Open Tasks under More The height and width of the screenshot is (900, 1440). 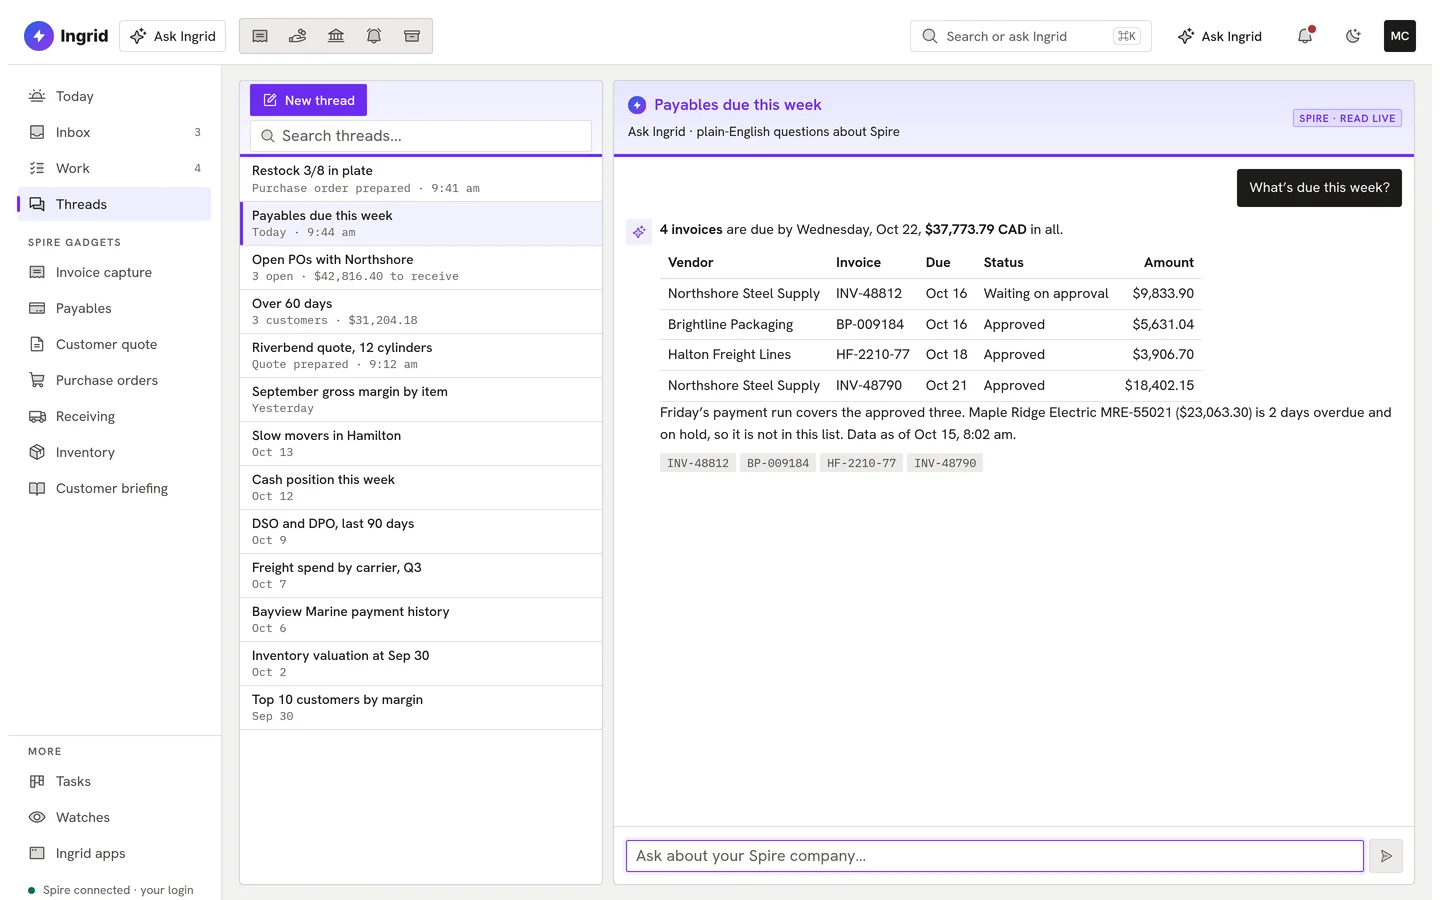(x=114, y=781)
